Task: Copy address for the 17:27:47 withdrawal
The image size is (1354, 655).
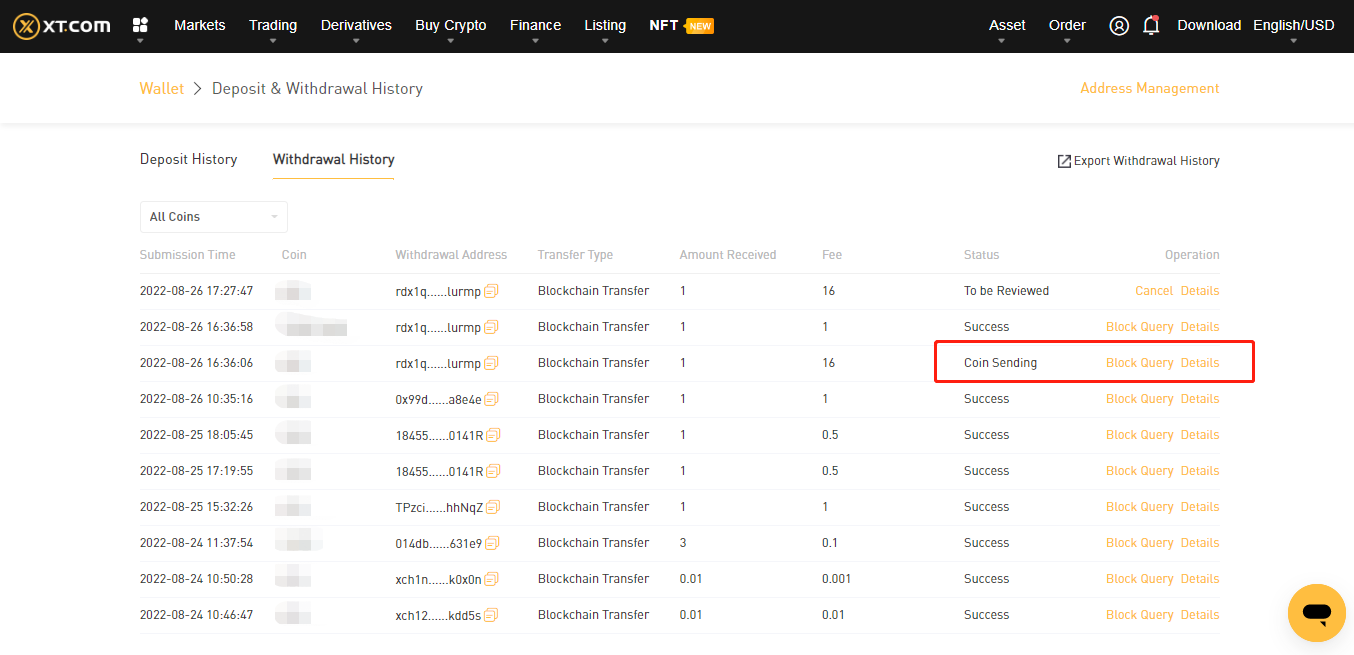Action: point(491,291)
